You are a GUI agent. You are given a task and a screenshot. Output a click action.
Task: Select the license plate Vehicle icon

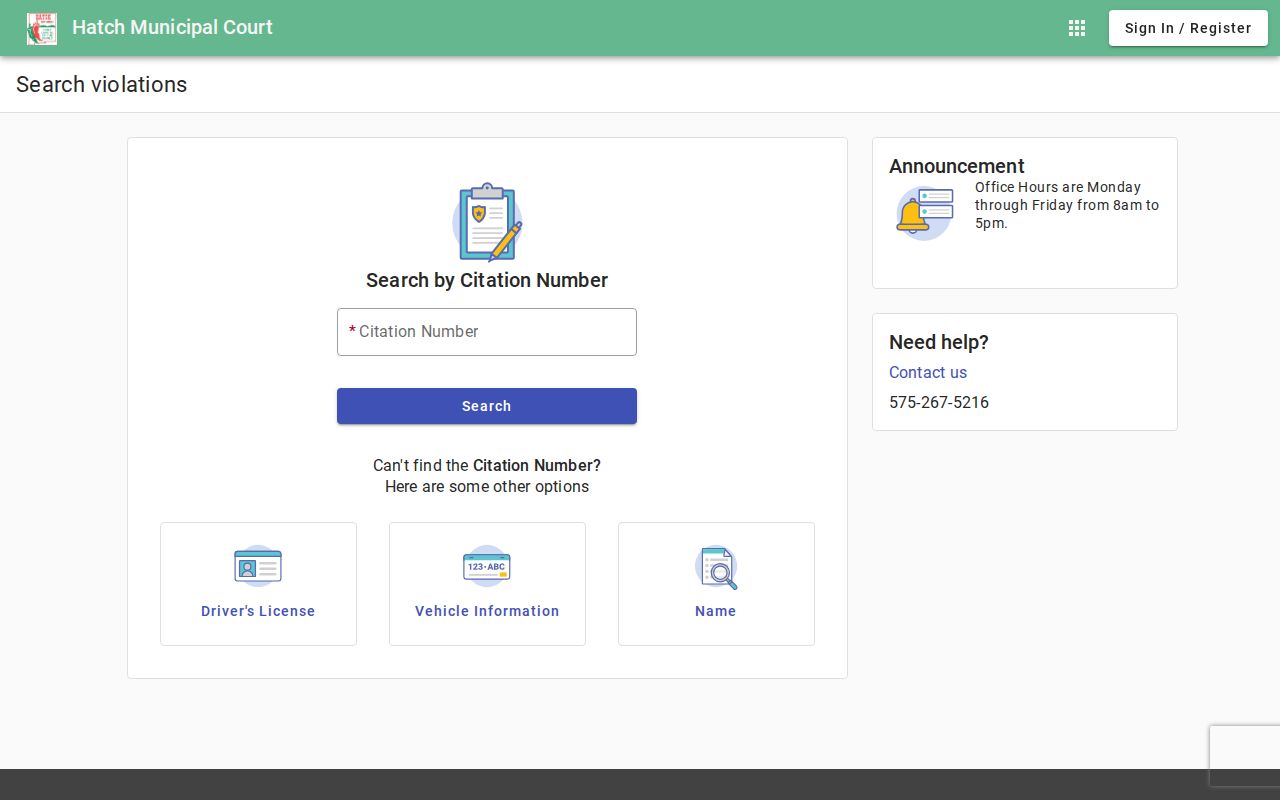(487, 566)
